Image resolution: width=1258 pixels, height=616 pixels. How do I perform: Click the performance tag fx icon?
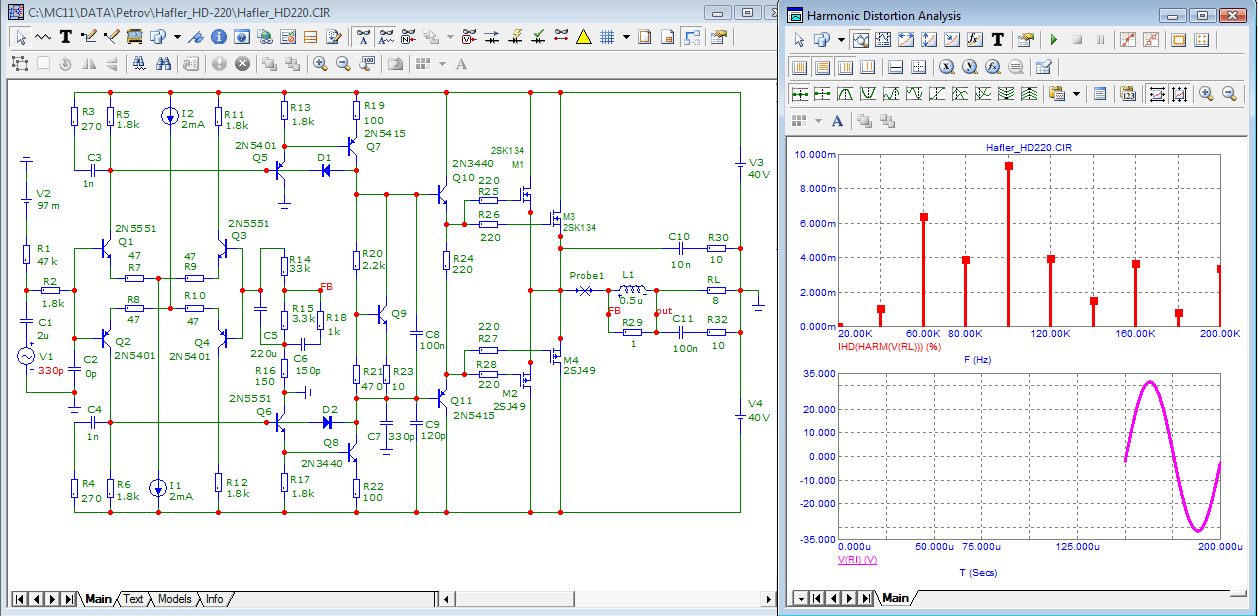(975, 40)
